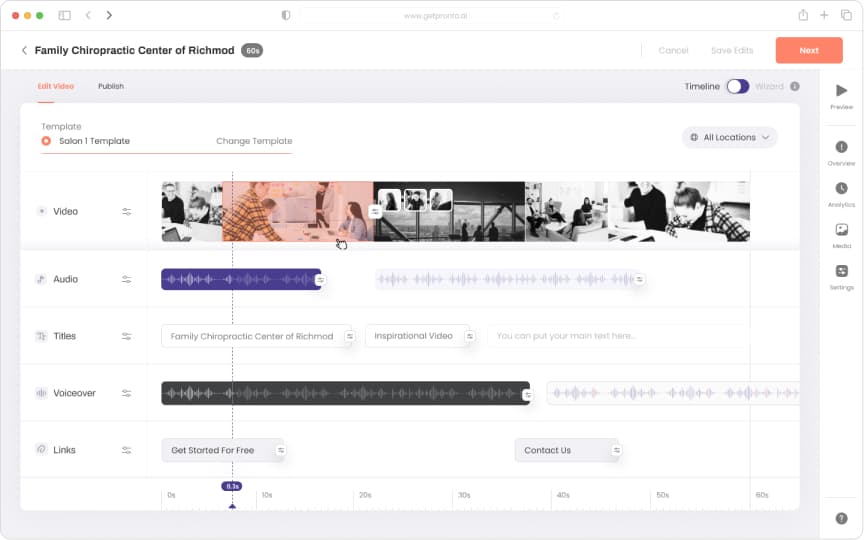The height and width of the screenshot is (540, 864).
Task: Click settings handle on highlighted video clip
Action: (375, 212)
